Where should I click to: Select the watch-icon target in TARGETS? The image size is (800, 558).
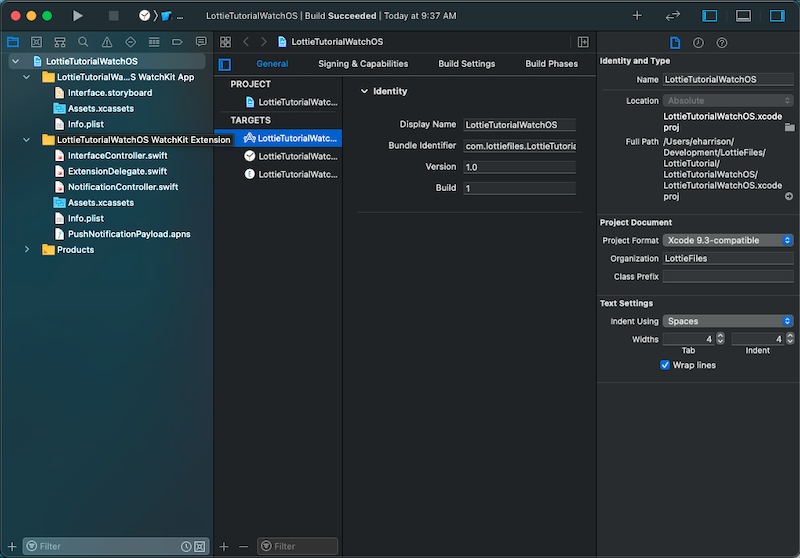click(291, 156)
